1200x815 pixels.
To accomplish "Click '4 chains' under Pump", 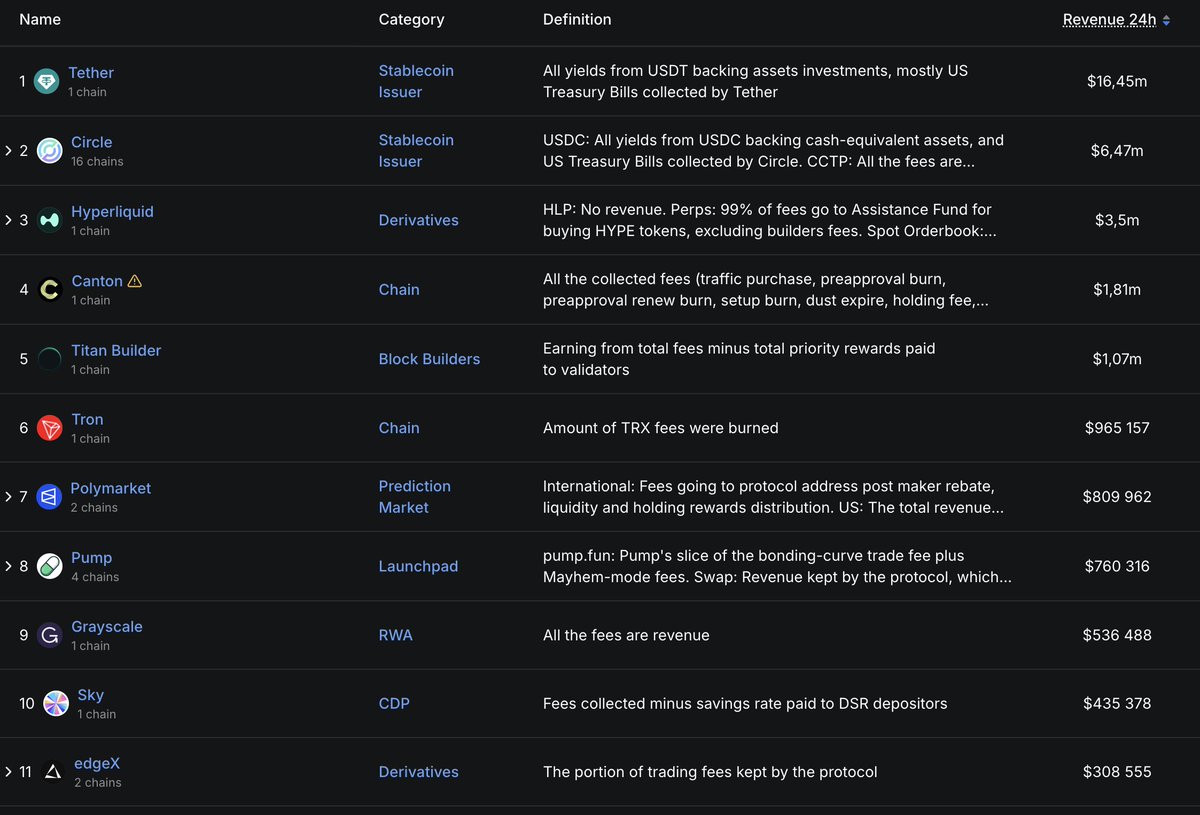I will pyautogui.click(x=95, y=577).
